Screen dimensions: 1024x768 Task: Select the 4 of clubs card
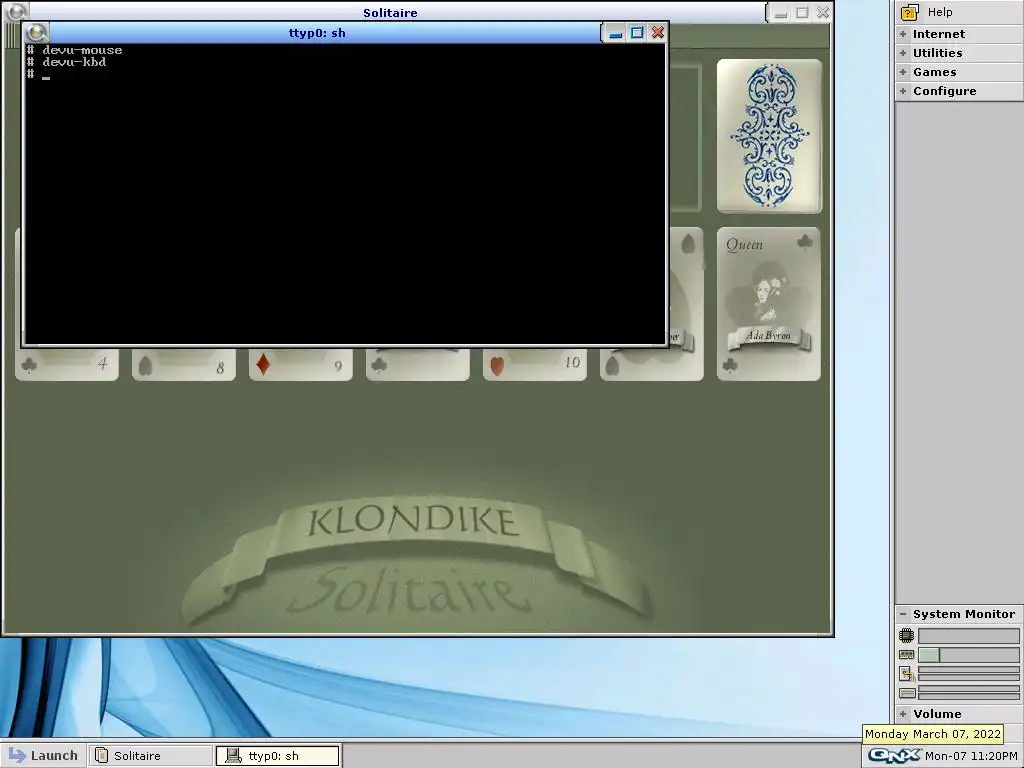tap(67, 364)
